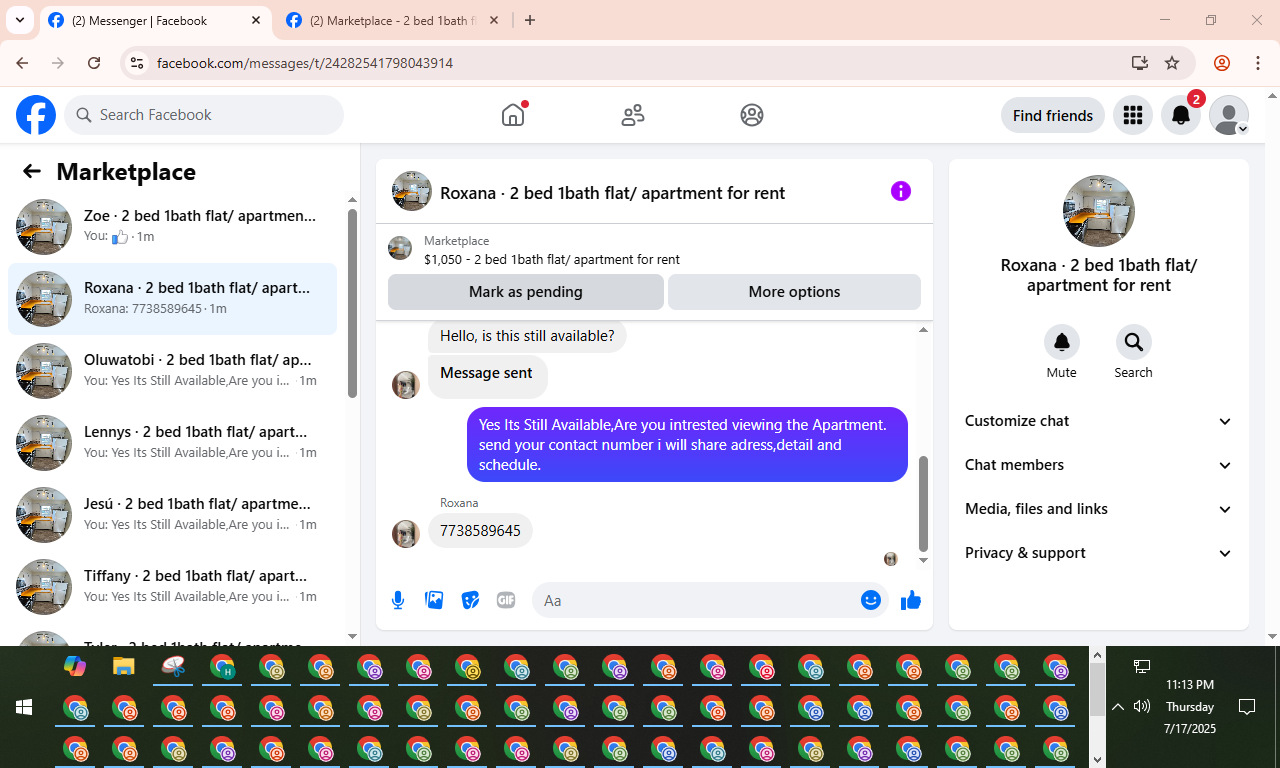This screenshot has width=1280, height=768.
Task: Open the taskbar clock showing 11:13 PM
Action: click(x=1190, y=707)
